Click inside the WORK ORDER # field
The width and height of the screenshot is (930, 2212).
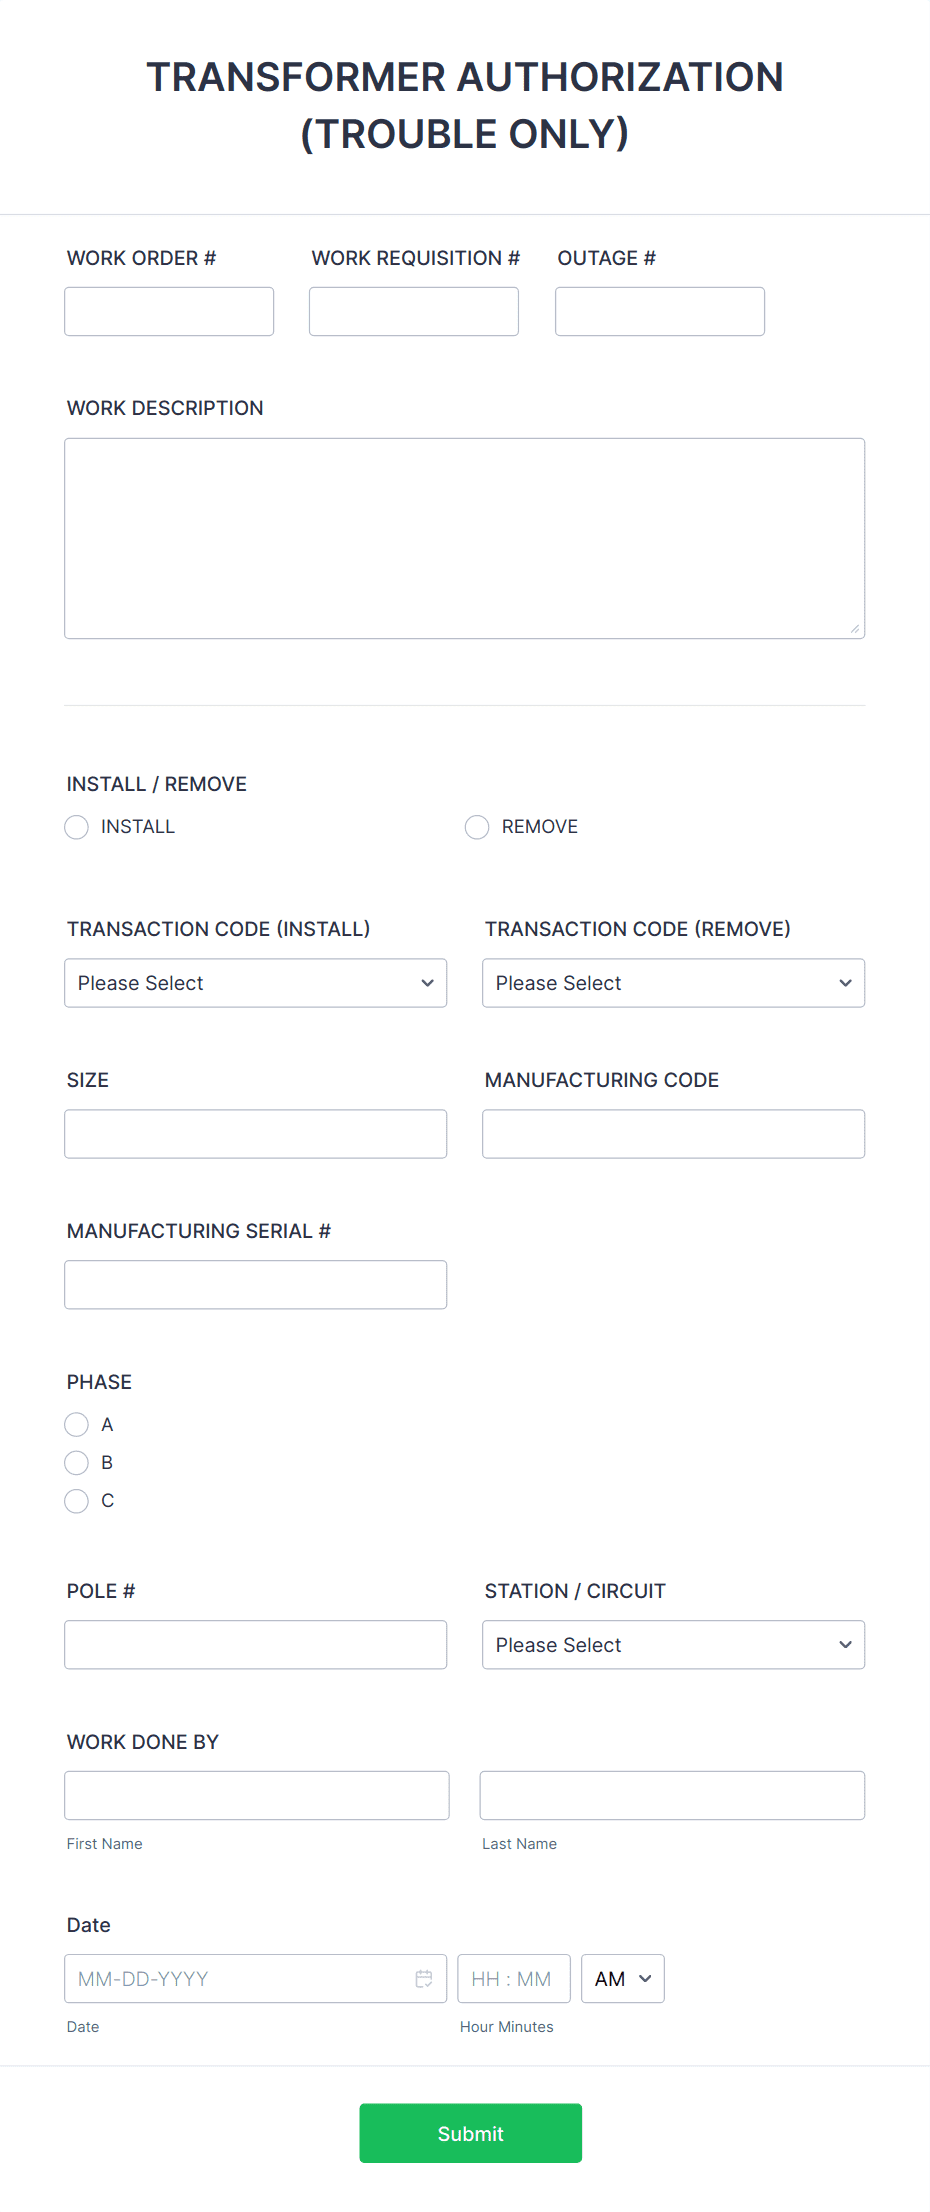tap(168, 311)
